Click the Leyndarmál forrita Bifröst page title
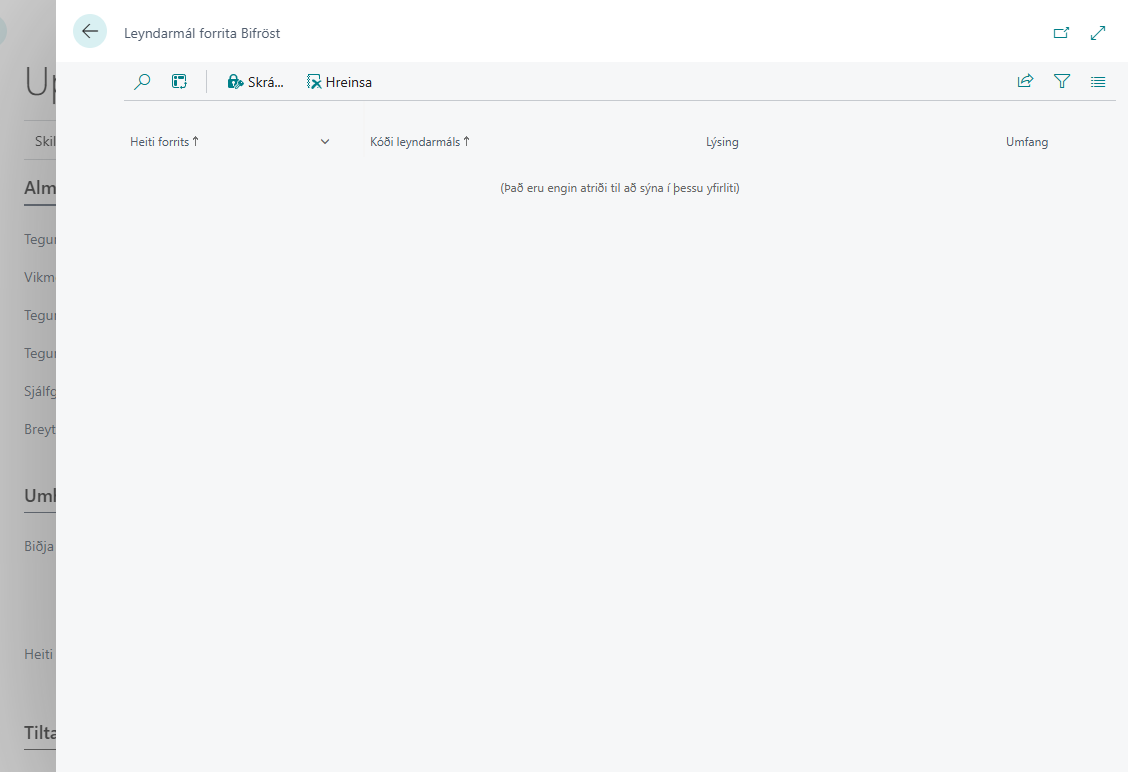This screenshot has height=772, width=1128. pos(202,33)
